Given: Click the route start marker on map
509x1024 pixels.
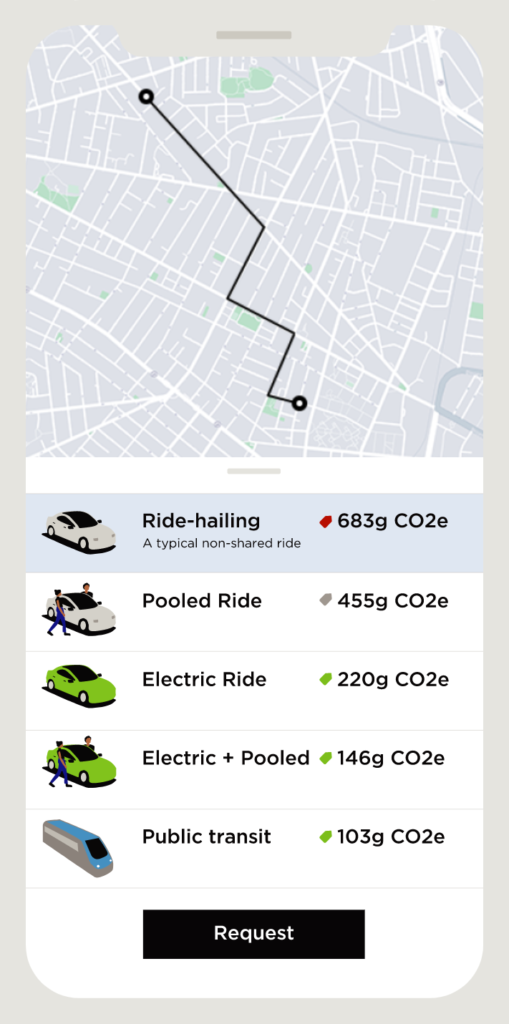Looking at the screenshot, I should pyautogui.click(x=146, y=97).
